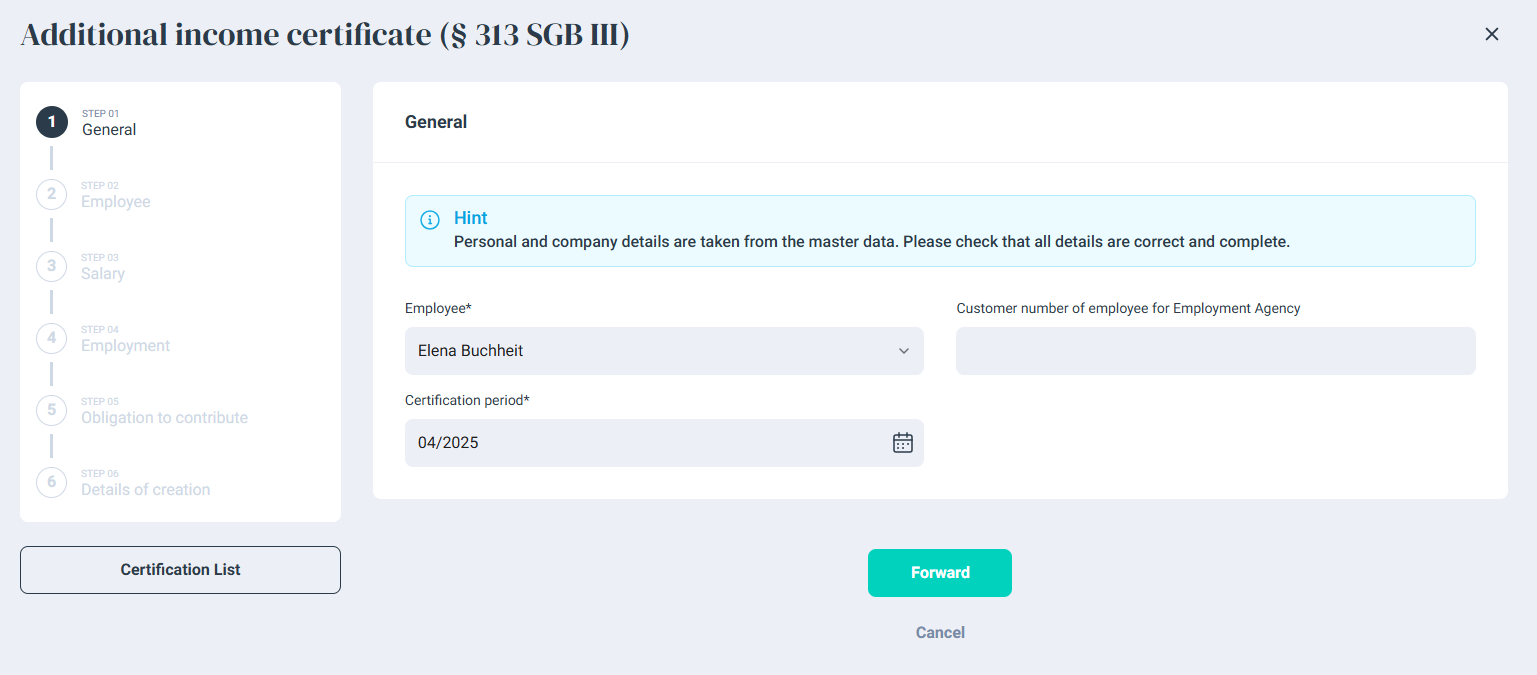The height and width of the screenshot is (675, 1537).
Task: Click the step 4 number circle
Action: pyautogui.click(x=52, y=338)
